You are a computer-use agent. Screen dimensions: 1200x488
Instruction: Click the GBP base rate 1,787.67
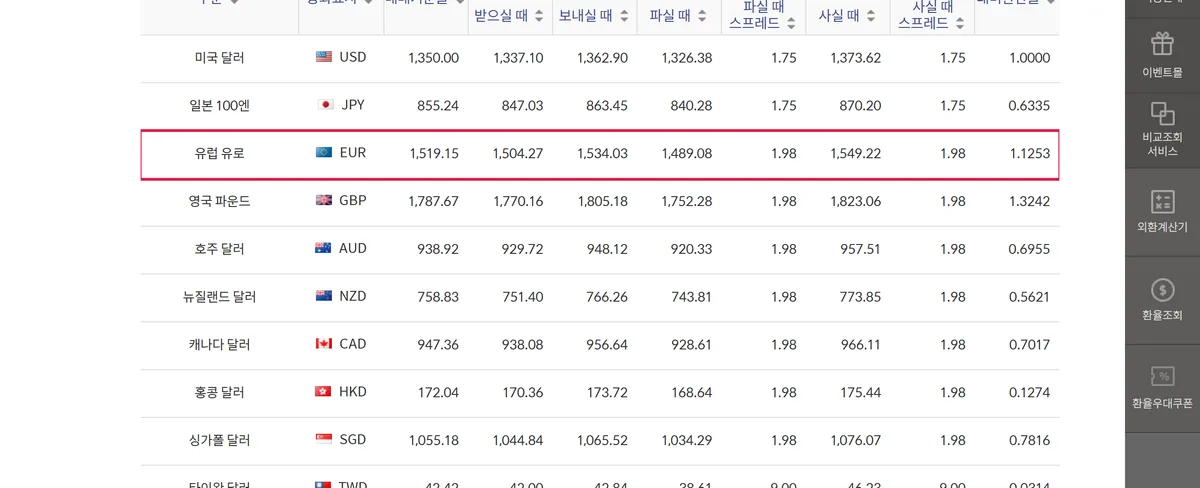[x=434, y=201]
